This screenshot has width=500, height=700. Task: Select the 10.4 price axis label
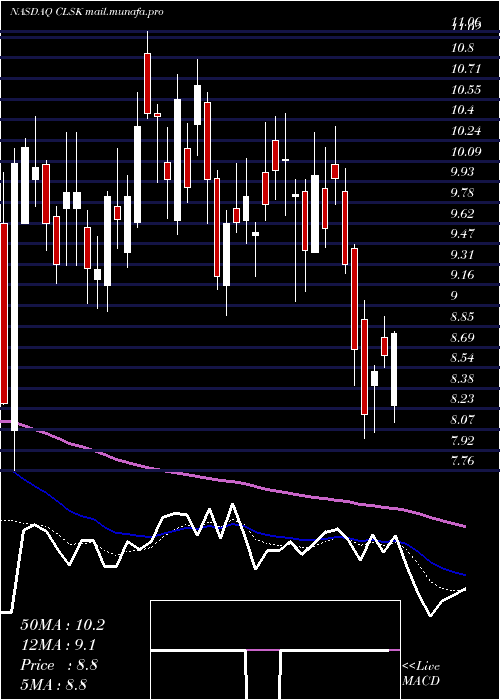462,110
